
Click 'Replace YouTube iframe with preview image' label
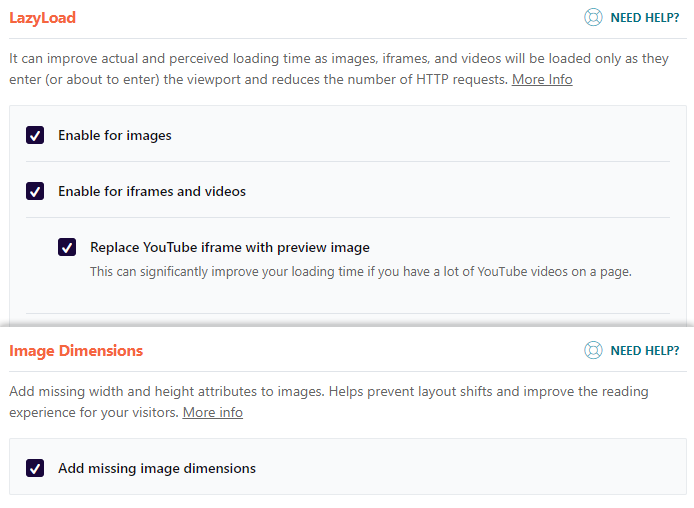coord(230,247)
